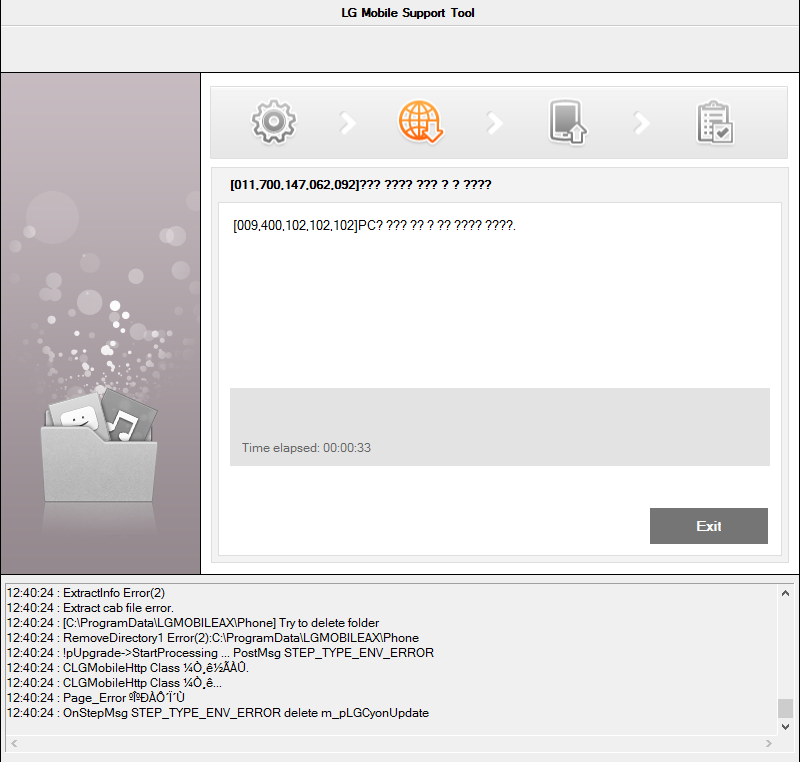Click the phone upload step icon
800x762 pixels.
pos(567,122)
